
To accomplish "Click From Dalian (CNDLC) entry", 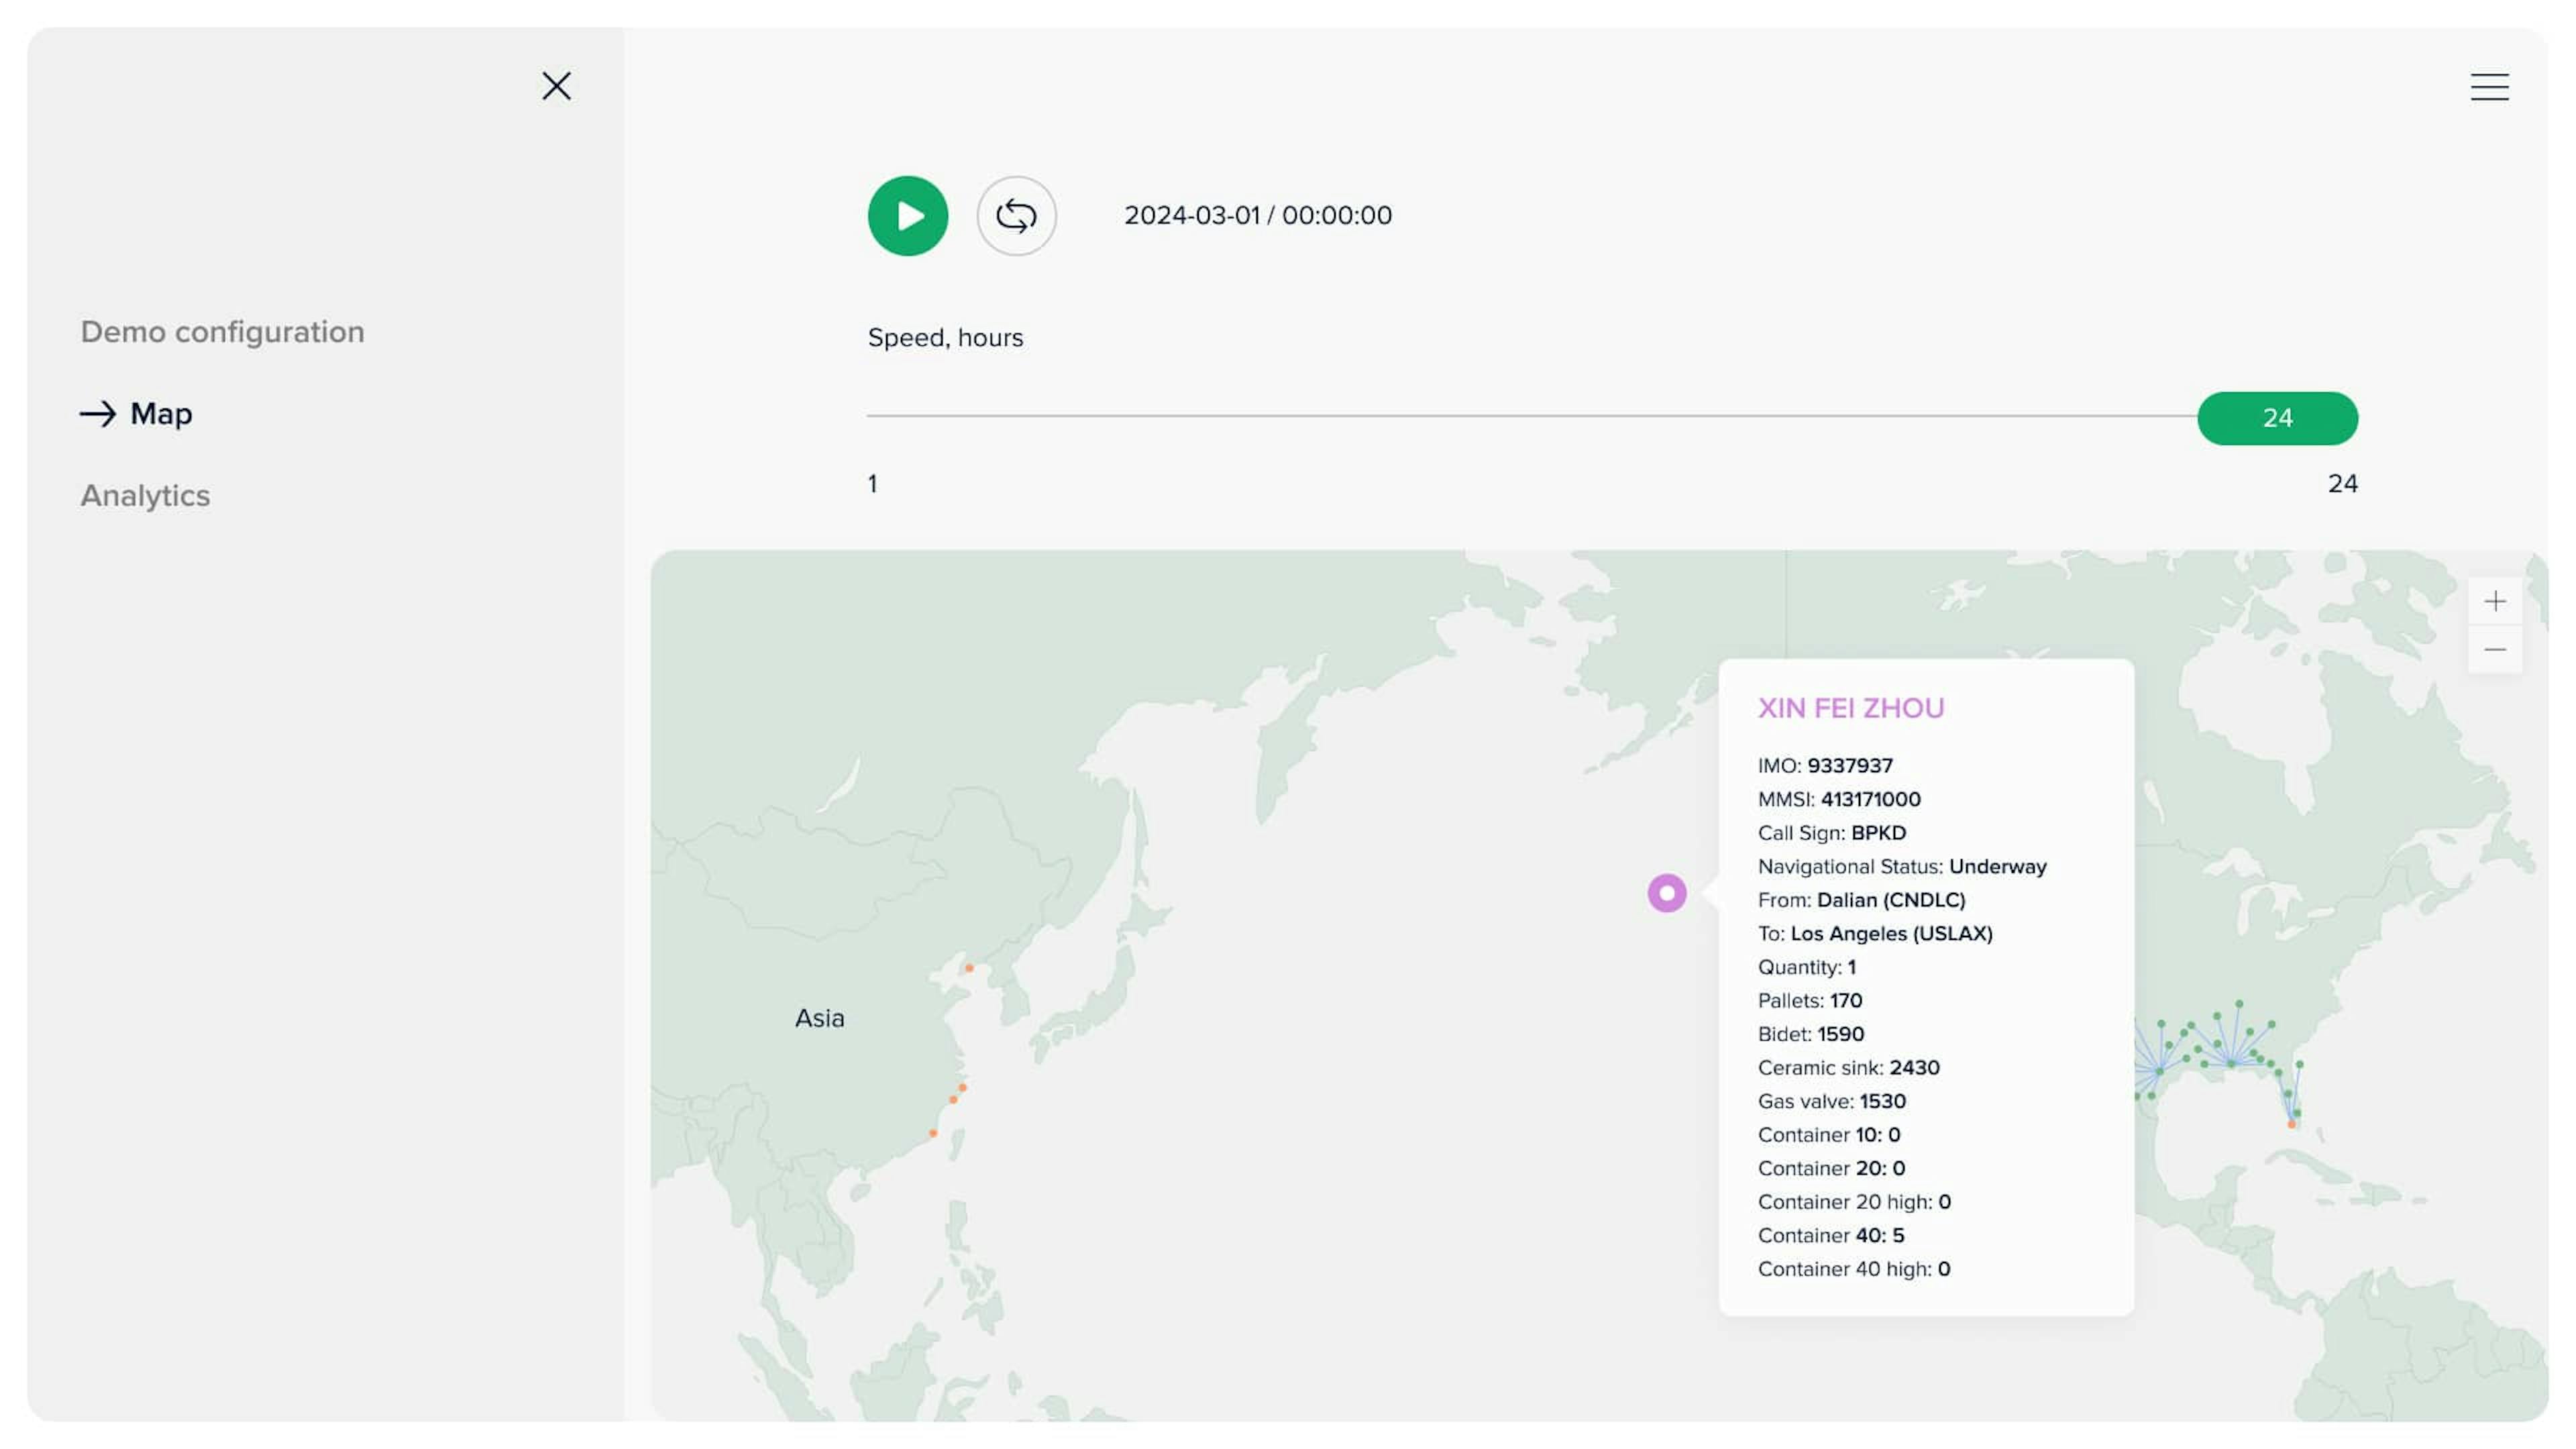I will click(1861, 900).
